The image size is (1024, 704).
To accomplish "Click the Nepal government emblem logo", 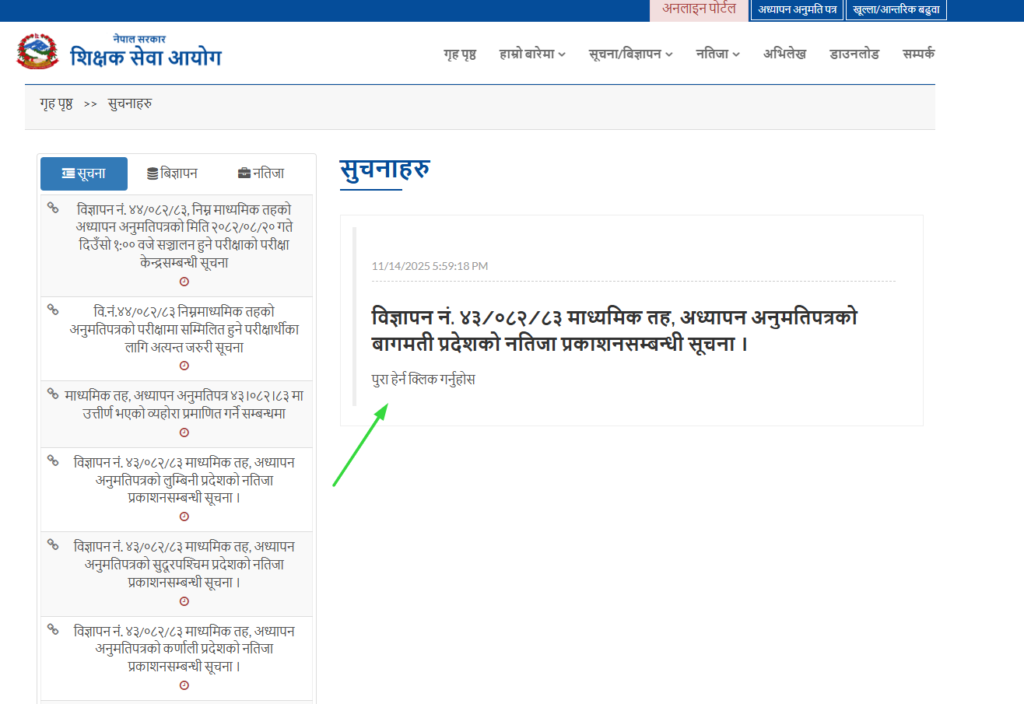I will (38, 52).
